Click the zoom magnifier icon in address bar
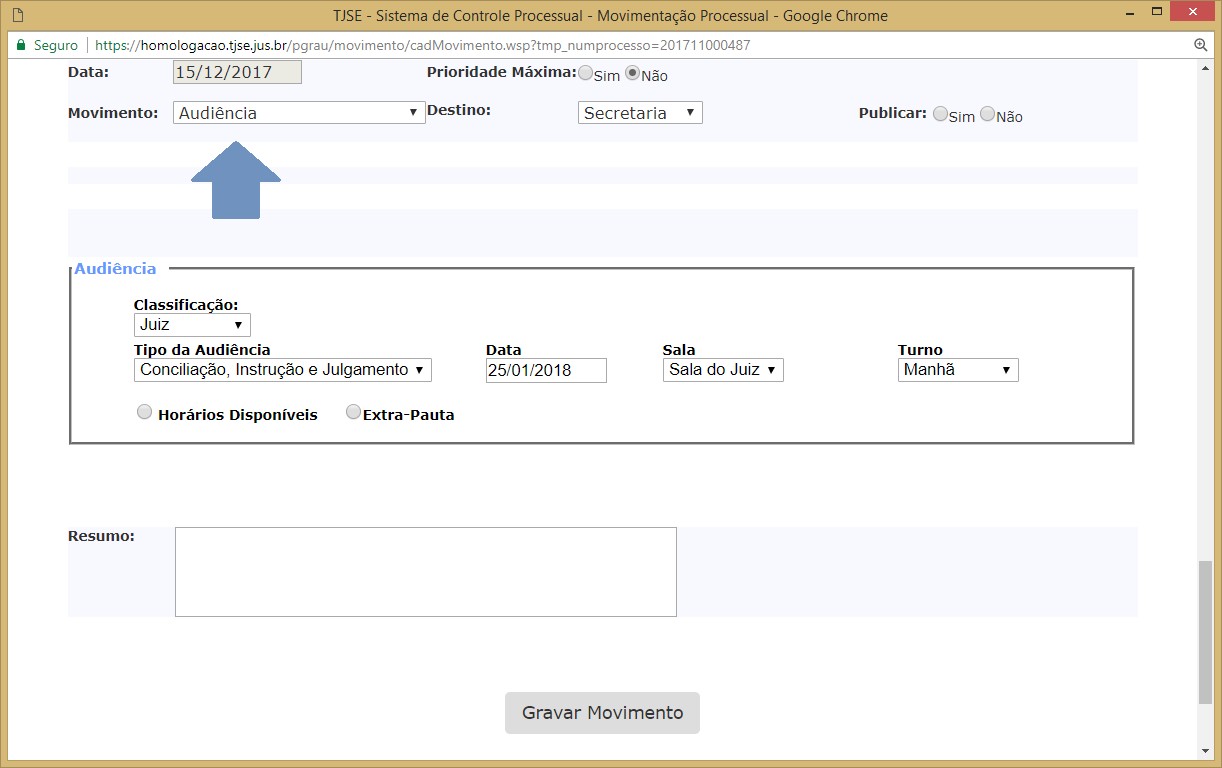Viewport: 1222px width, 768px height. point(1201,45)
